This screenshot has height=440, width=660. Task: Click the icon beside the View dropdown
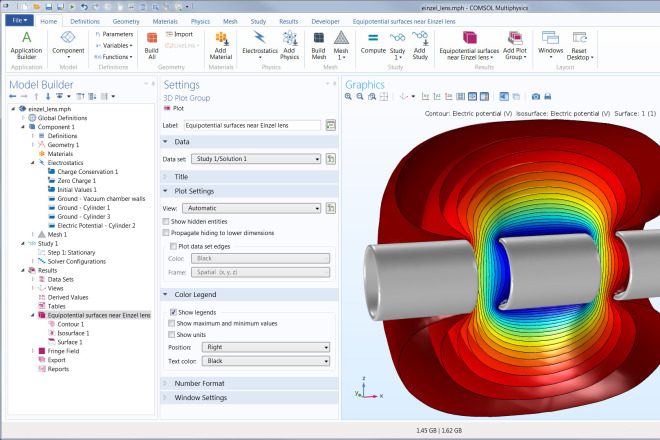(331, 208)
